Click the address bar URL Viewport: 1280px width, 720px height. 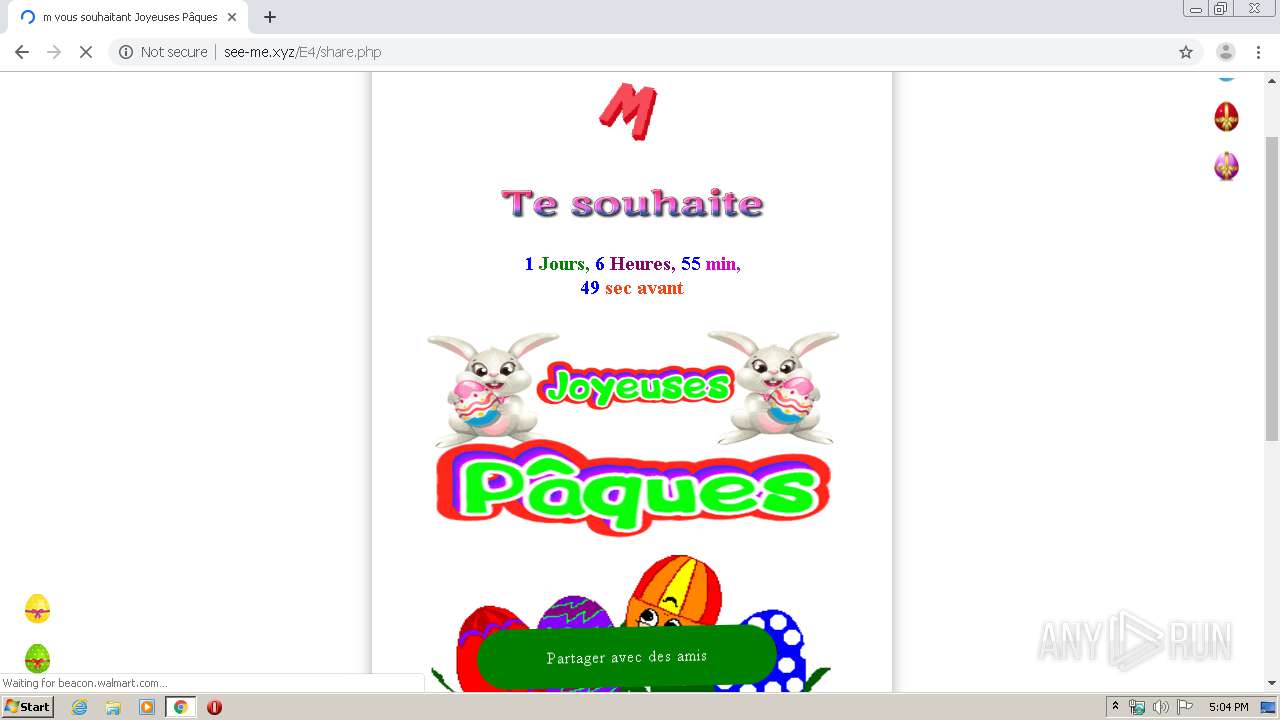click(x=303, y=52)
